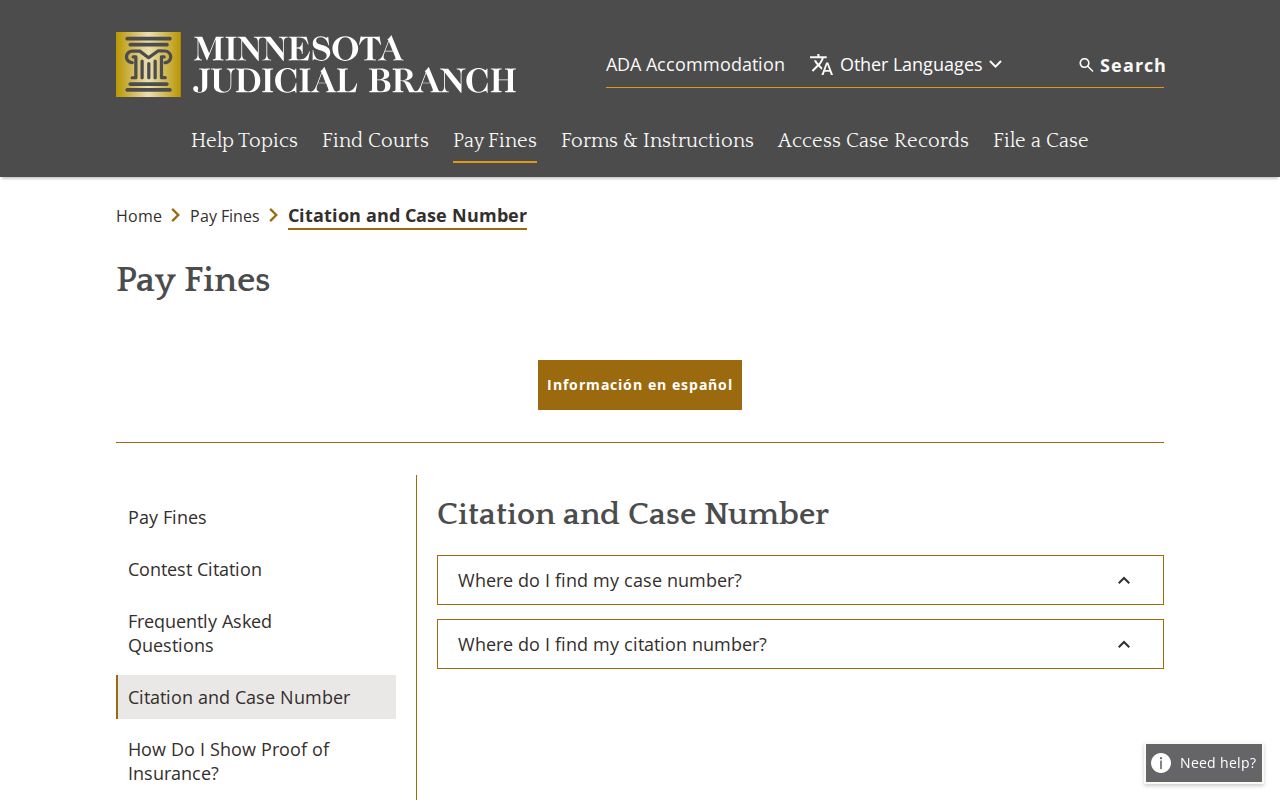The width and height of the screenshot is (1280, 800).
Task: Open the Find Courts menu
Action: tap(375, 140)
